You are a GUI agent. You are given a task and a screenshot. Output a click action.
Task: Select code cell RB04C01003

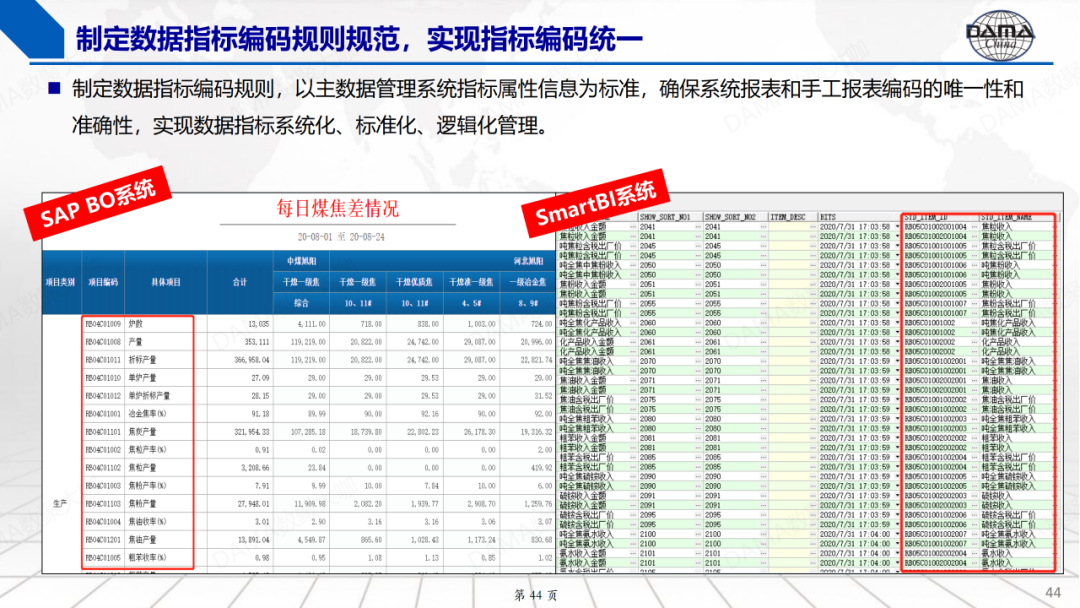pos(103,485)
